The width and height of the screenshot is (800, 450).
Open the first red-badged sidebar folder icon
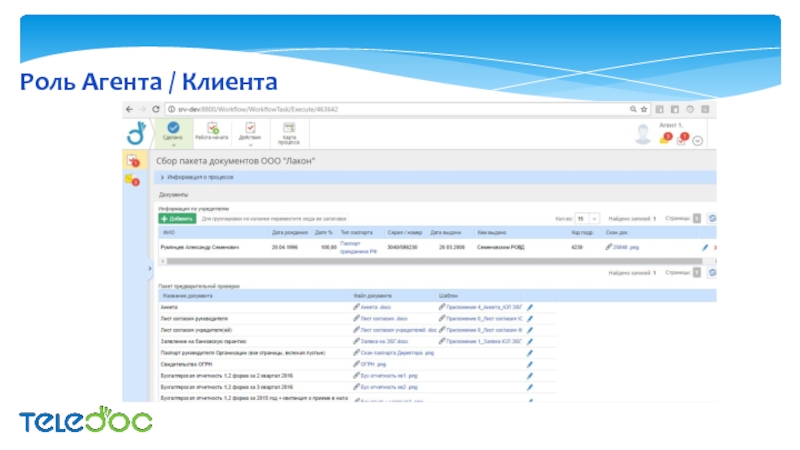coord(132,160)
